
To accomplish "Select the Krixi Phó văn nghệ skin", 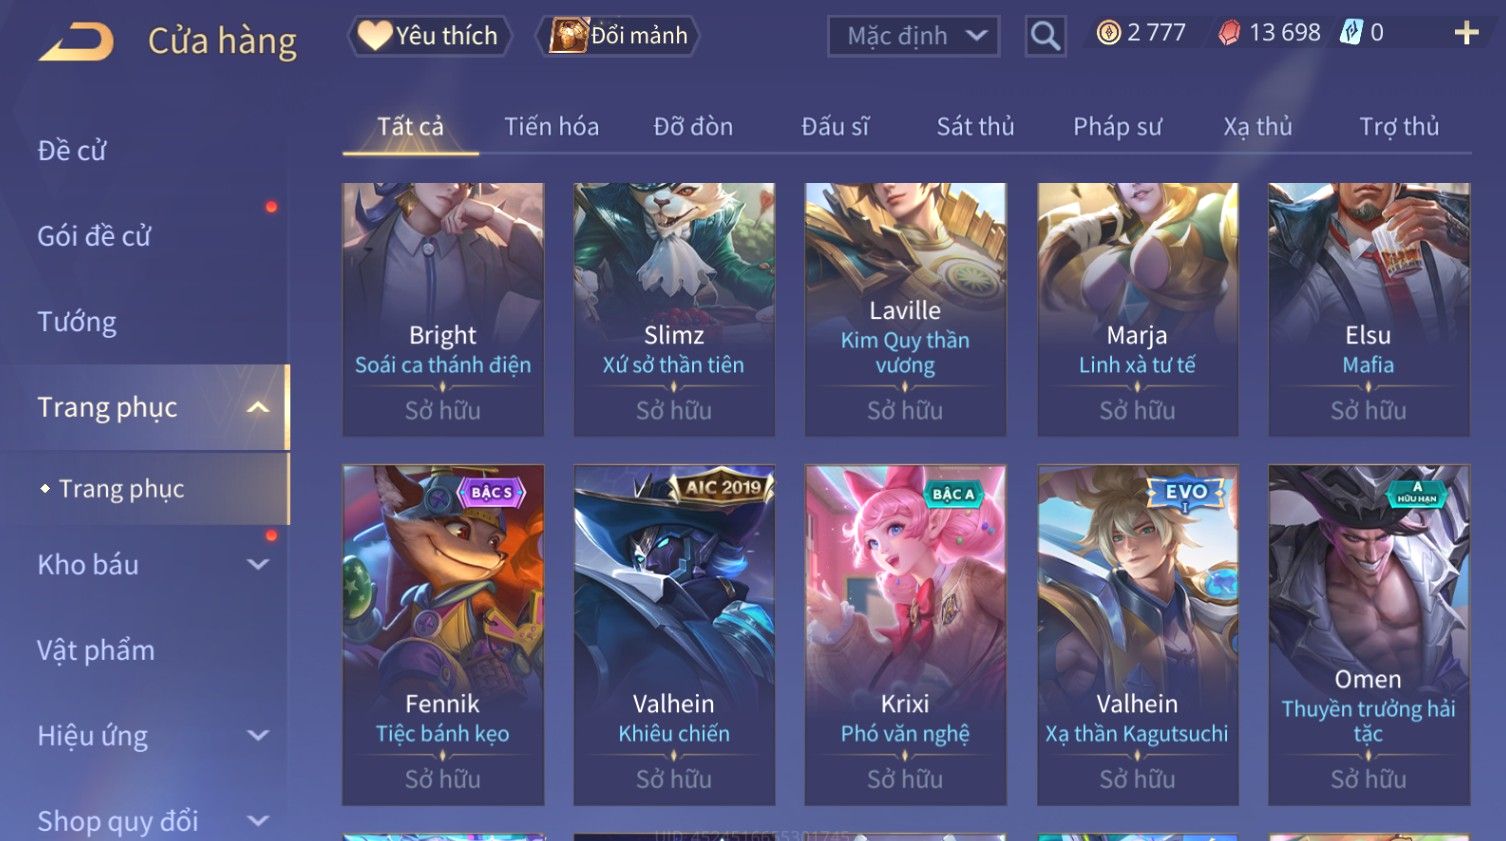I will (x=905, y=635).
